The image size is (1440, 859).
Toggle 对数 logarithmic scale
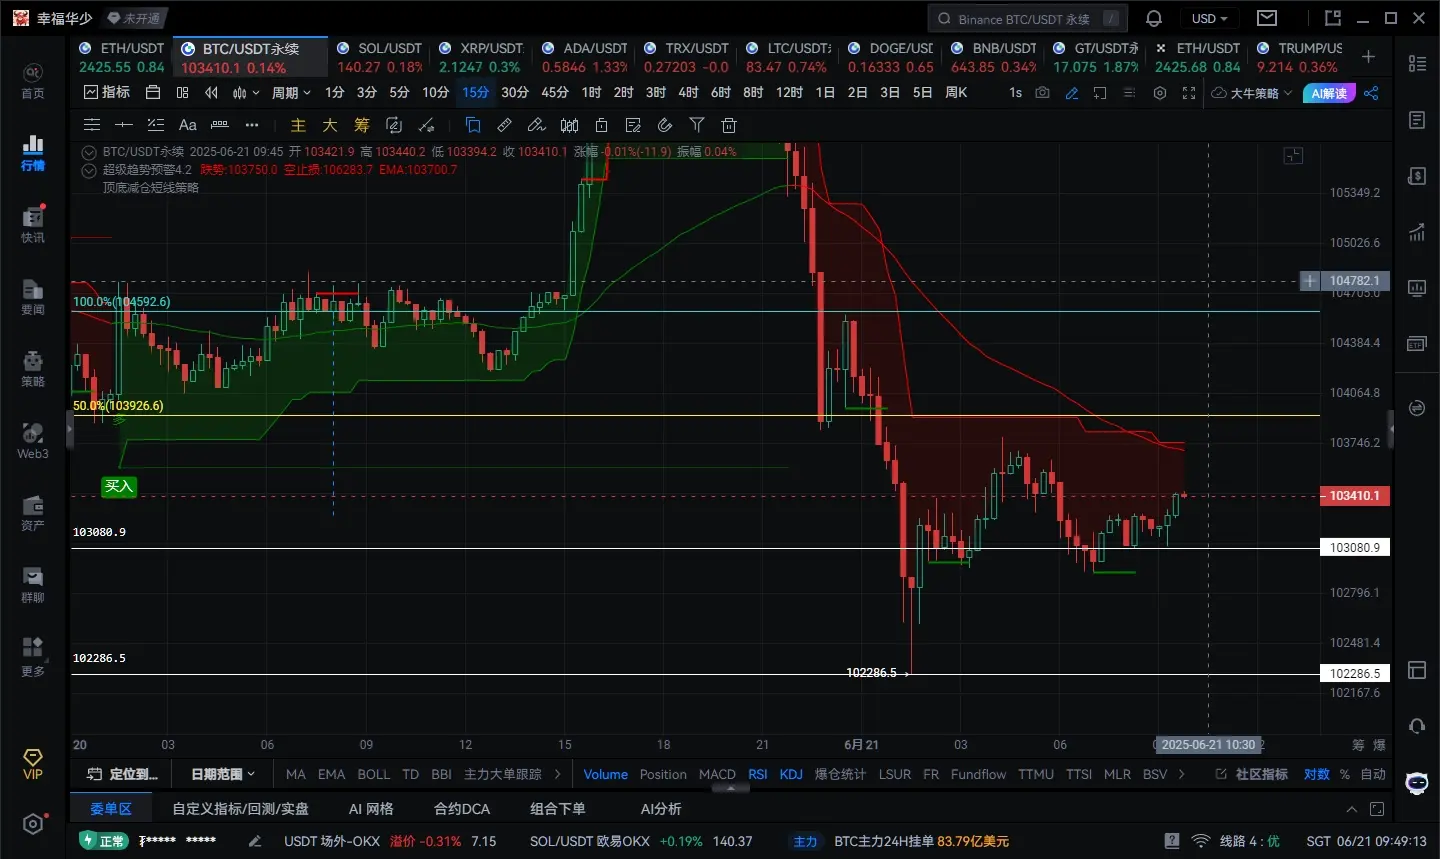coord(1317,774)
